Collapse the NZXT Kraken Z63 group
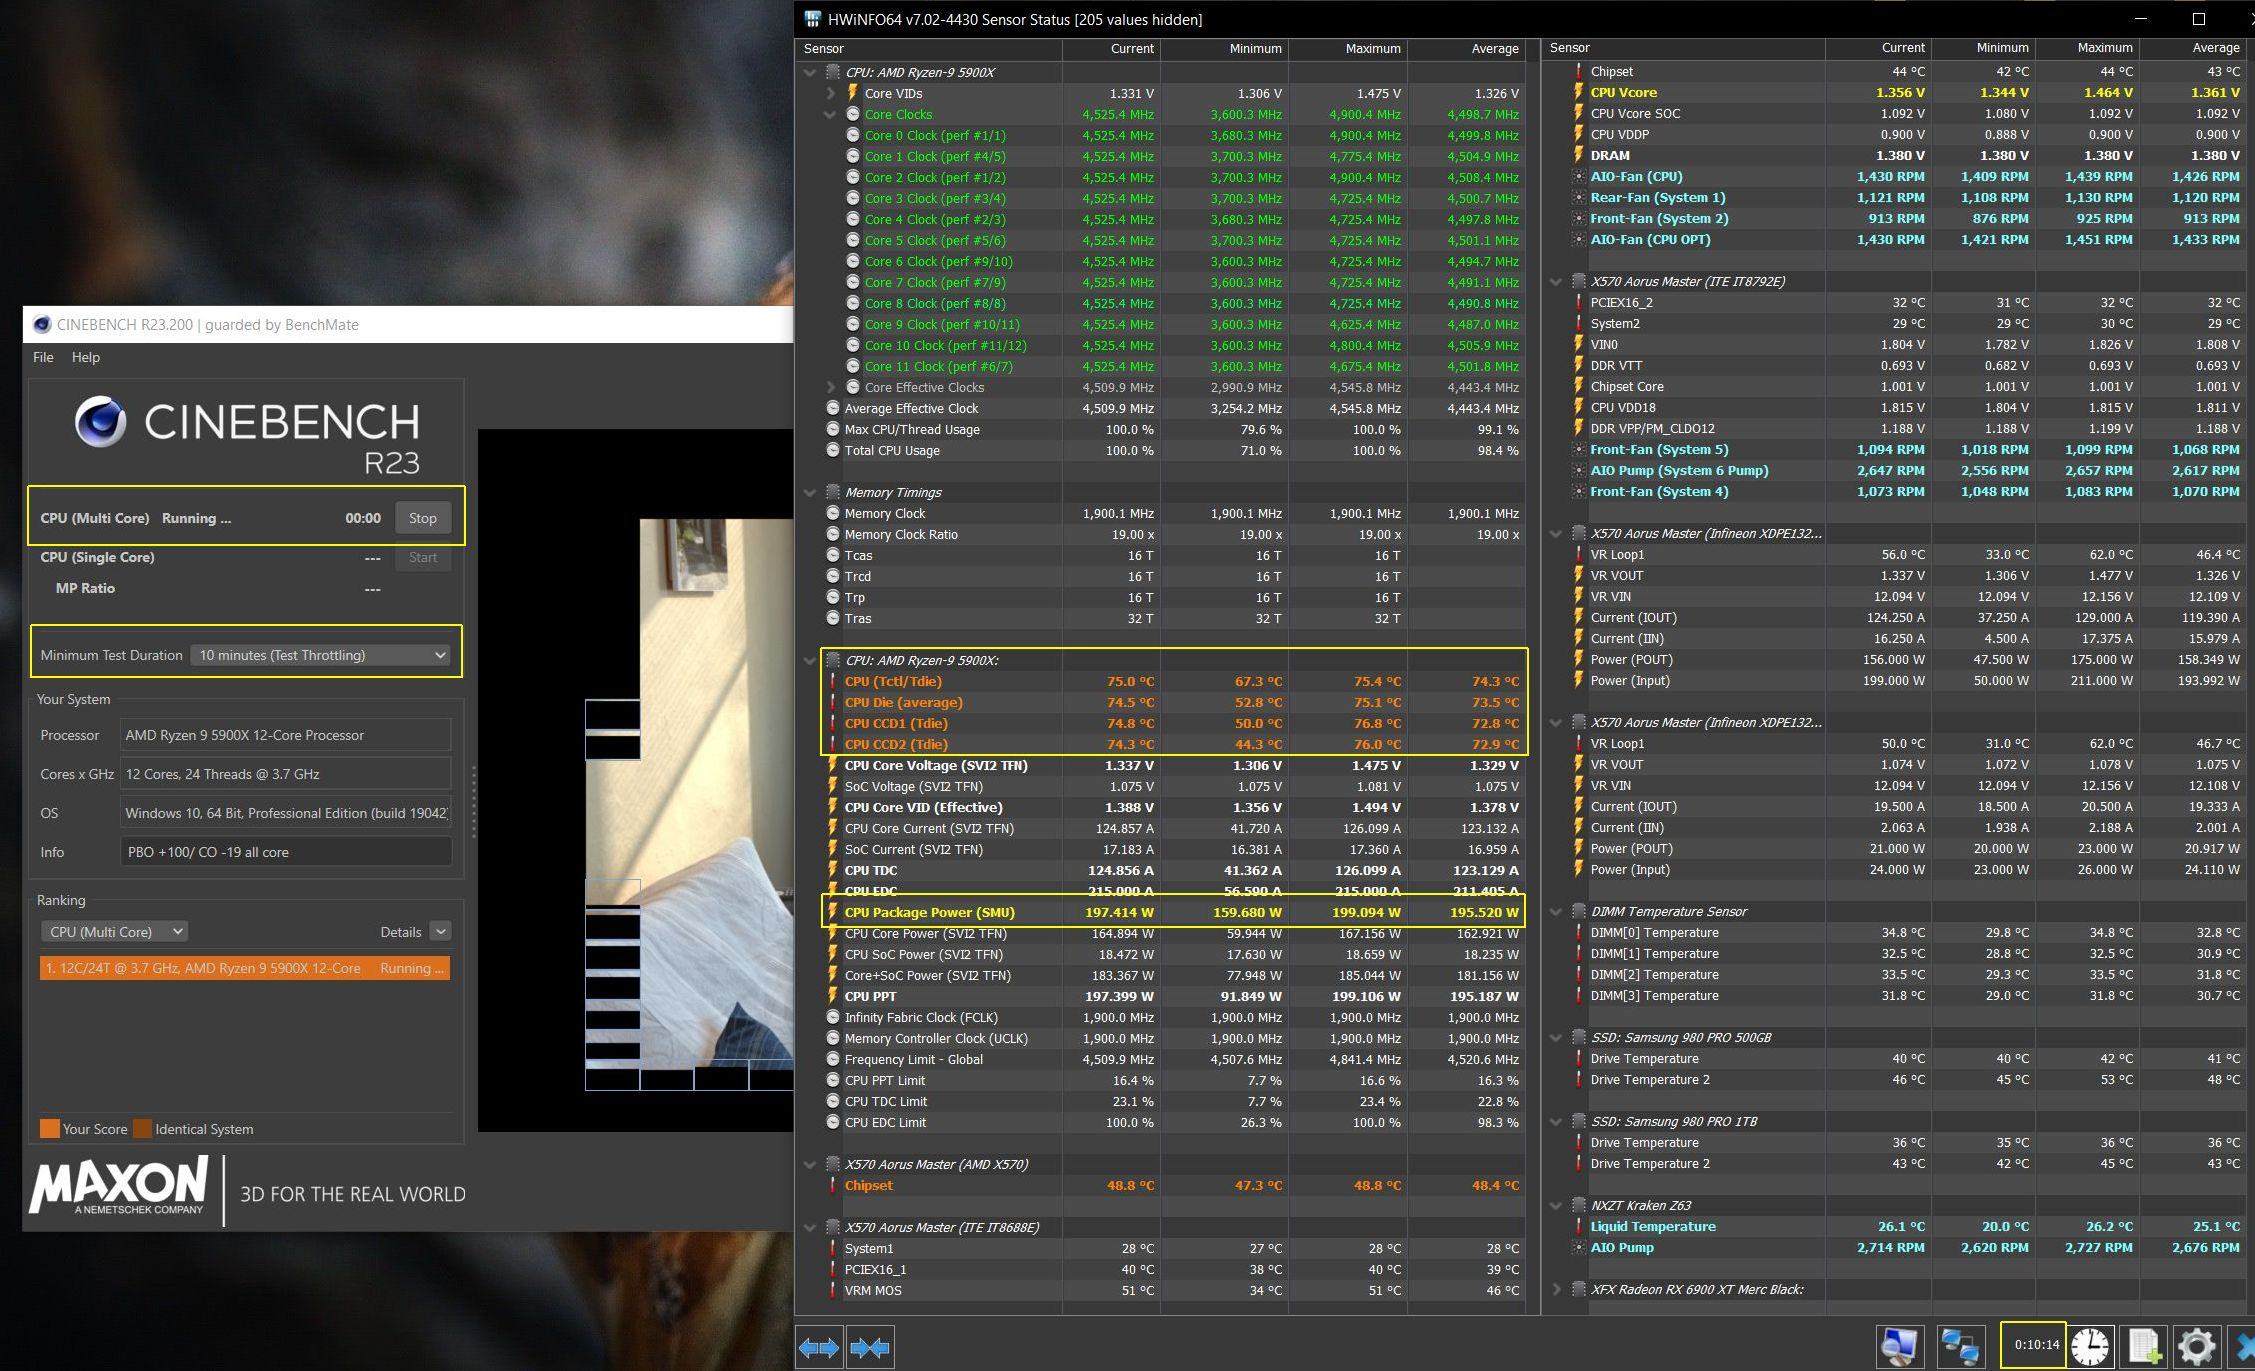2255x1371 pixels. pos(1556,1205)
